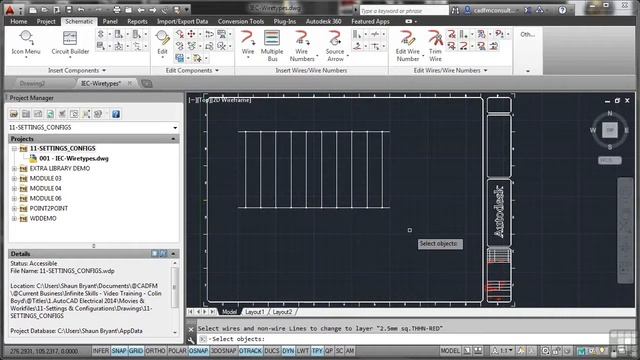This screenshot has height=360, width=640.
Task: Collapse the Projects section header
Action: click(x=173, y=139)
